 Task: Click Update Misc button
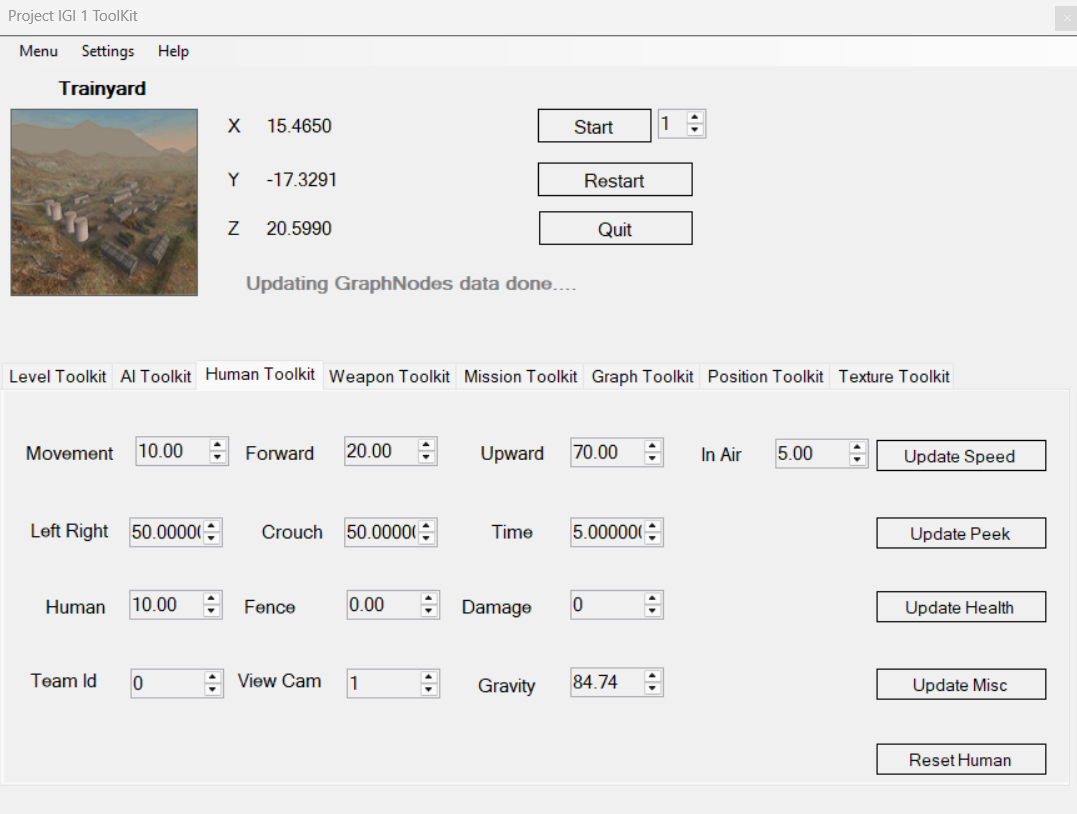pos(960,685)
